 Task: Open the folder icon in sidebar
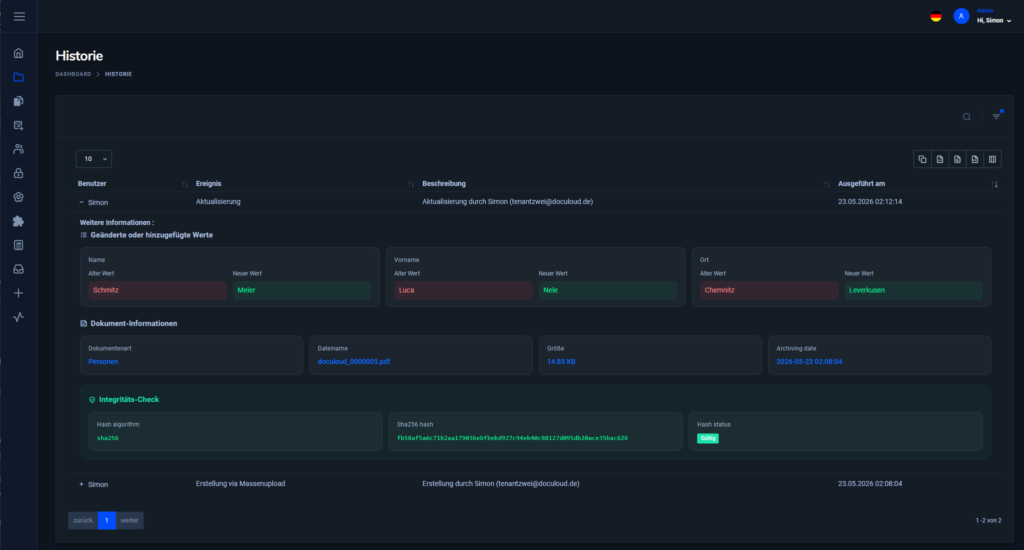pos(18,77)
